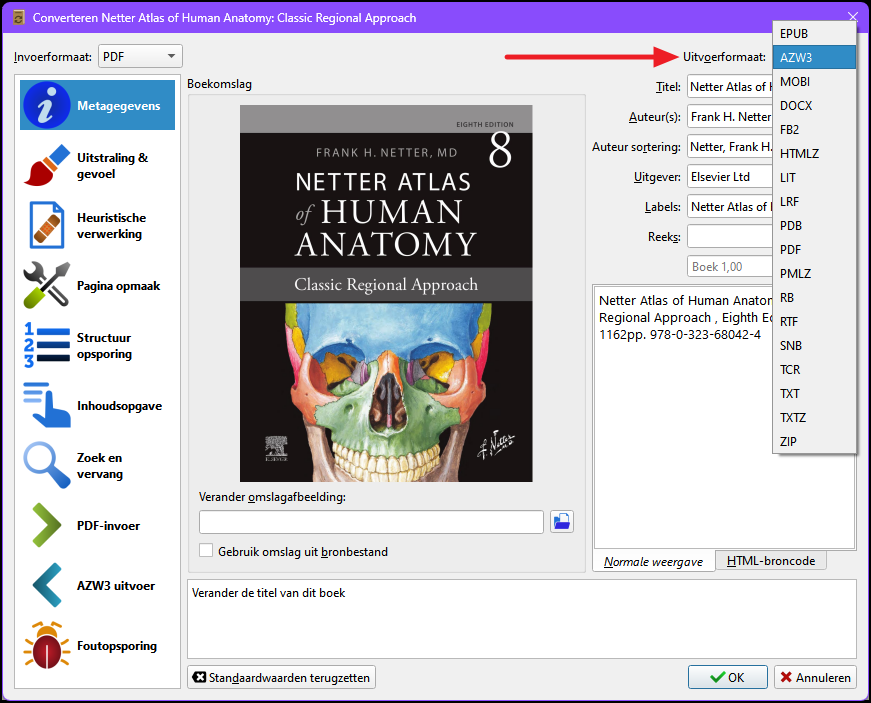
Task: Edit the Uitgever field
Action: (730, 177)
